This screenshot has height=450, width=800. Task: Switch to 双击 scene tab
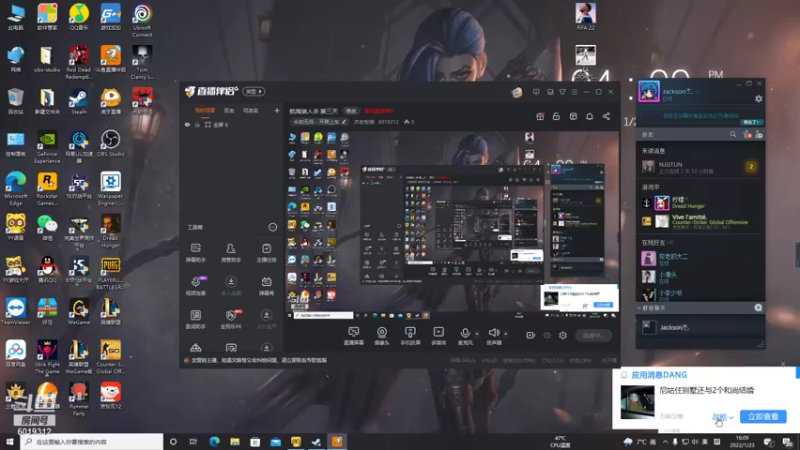click(x=229, y=110)
